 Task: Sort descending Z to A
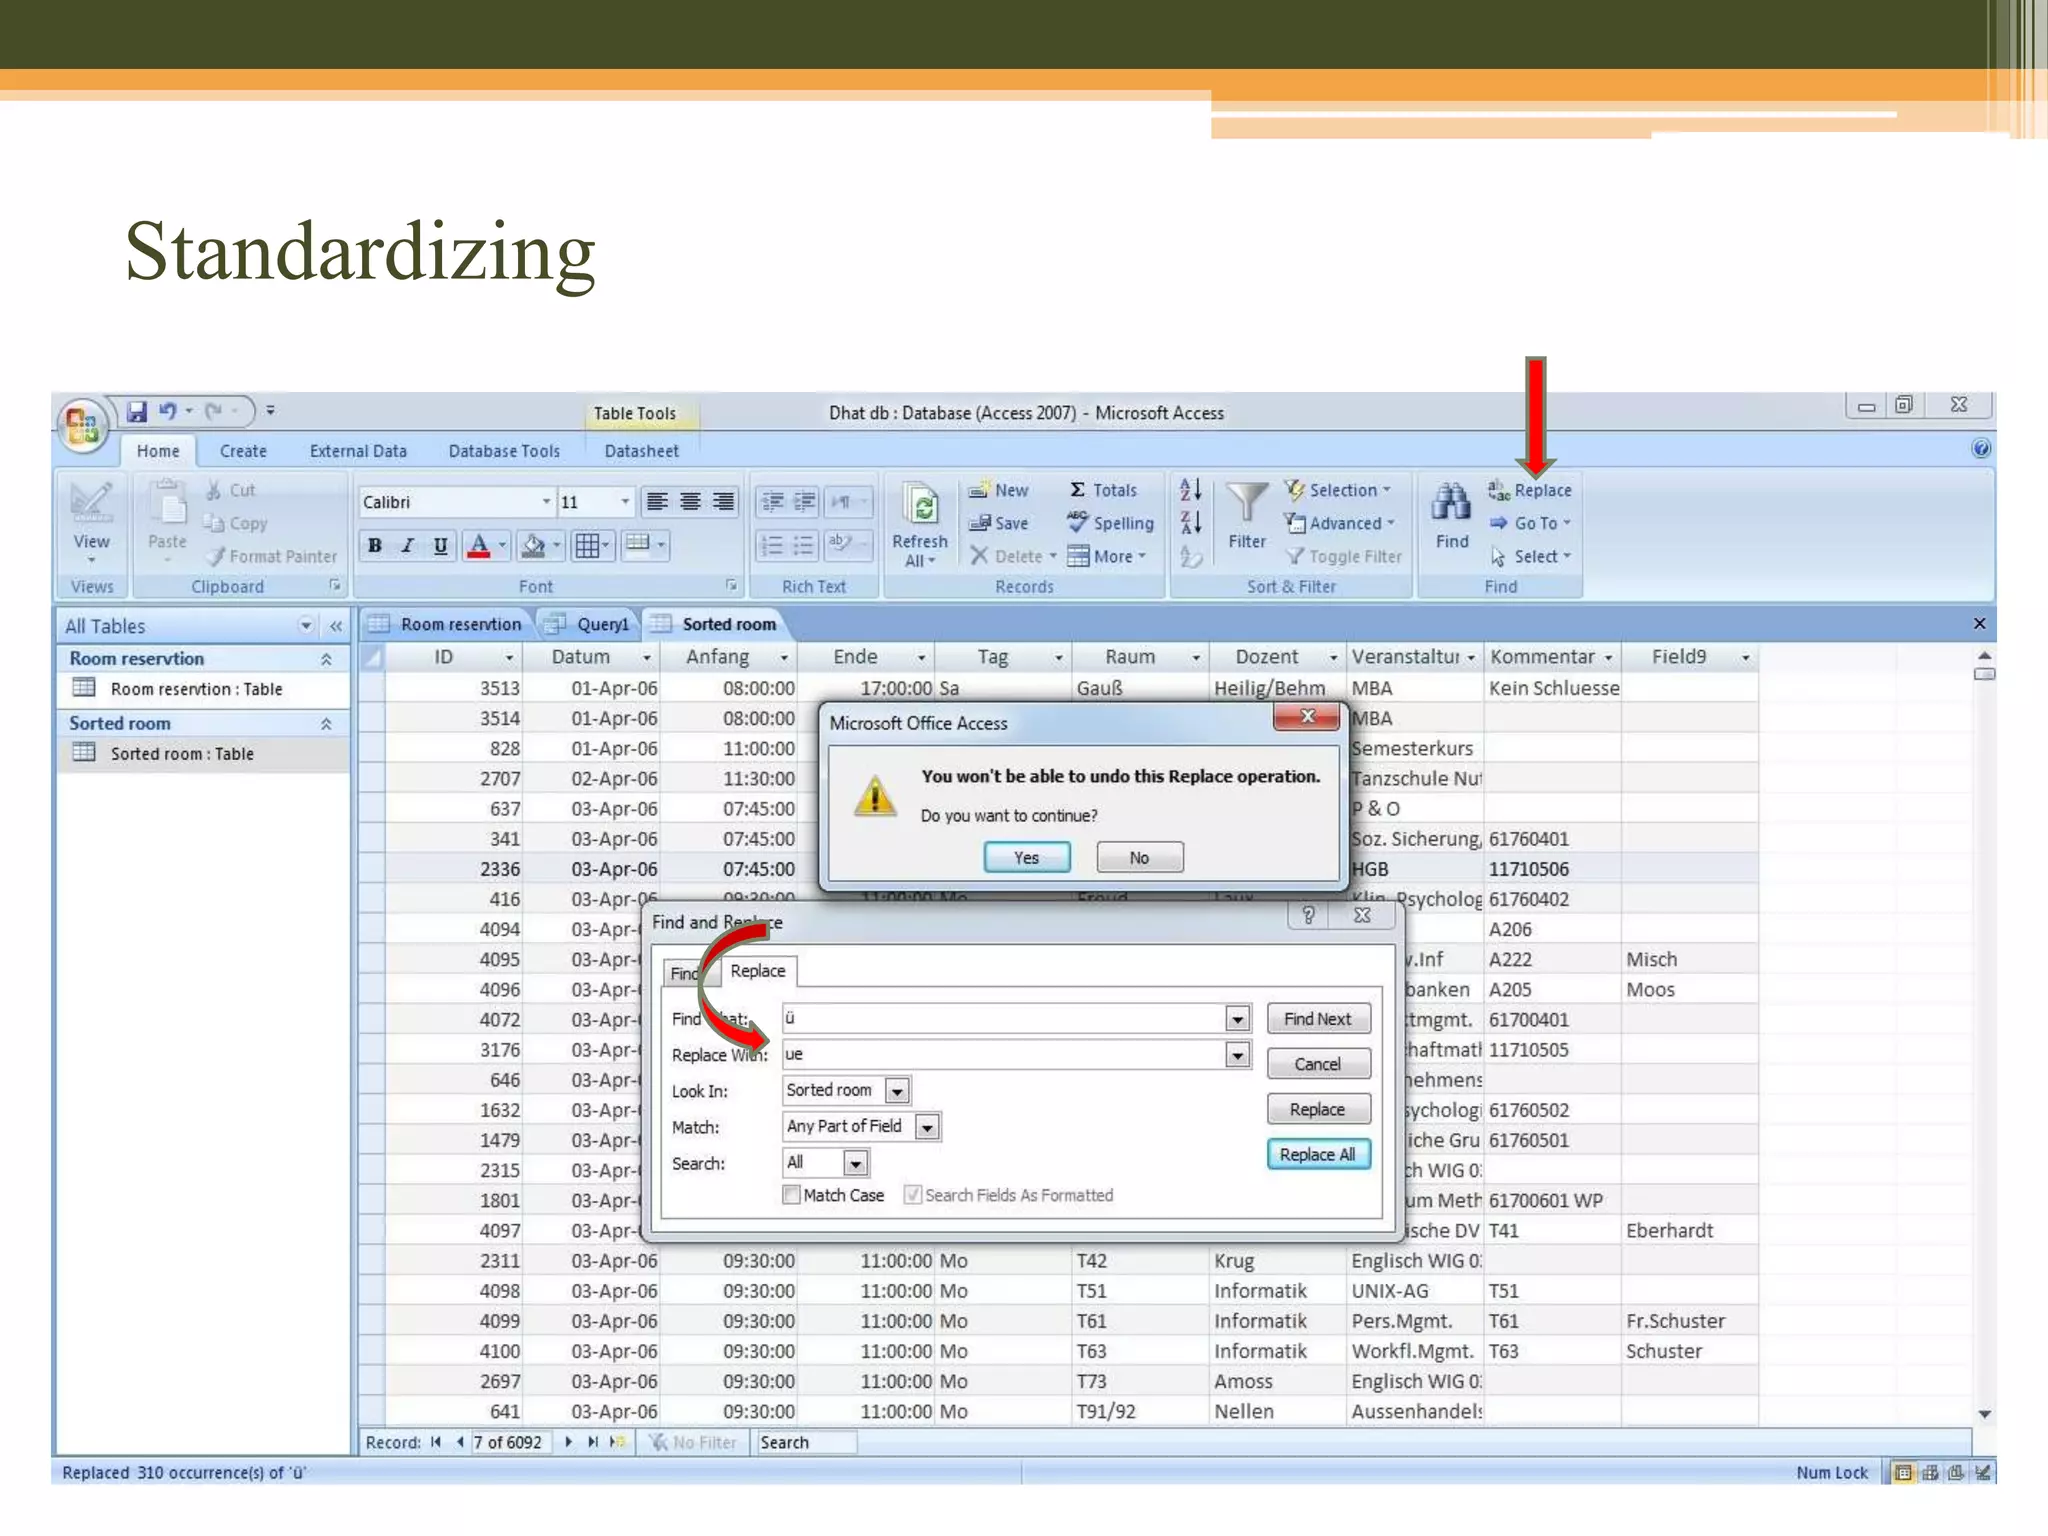[1191, 522]
